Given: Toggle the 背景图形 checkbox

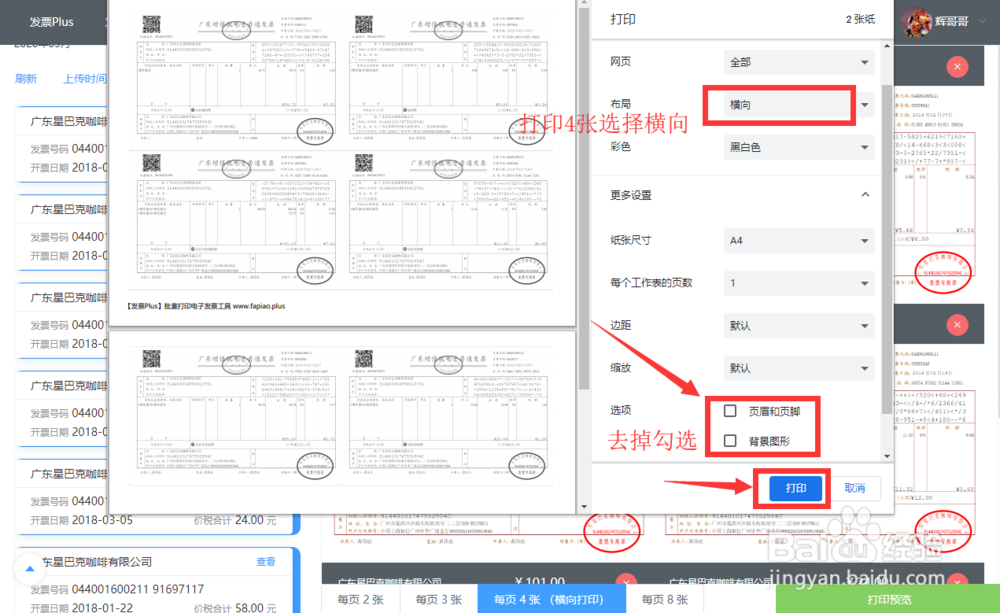Looking at the screenshot, I should [x=730, y=441].
